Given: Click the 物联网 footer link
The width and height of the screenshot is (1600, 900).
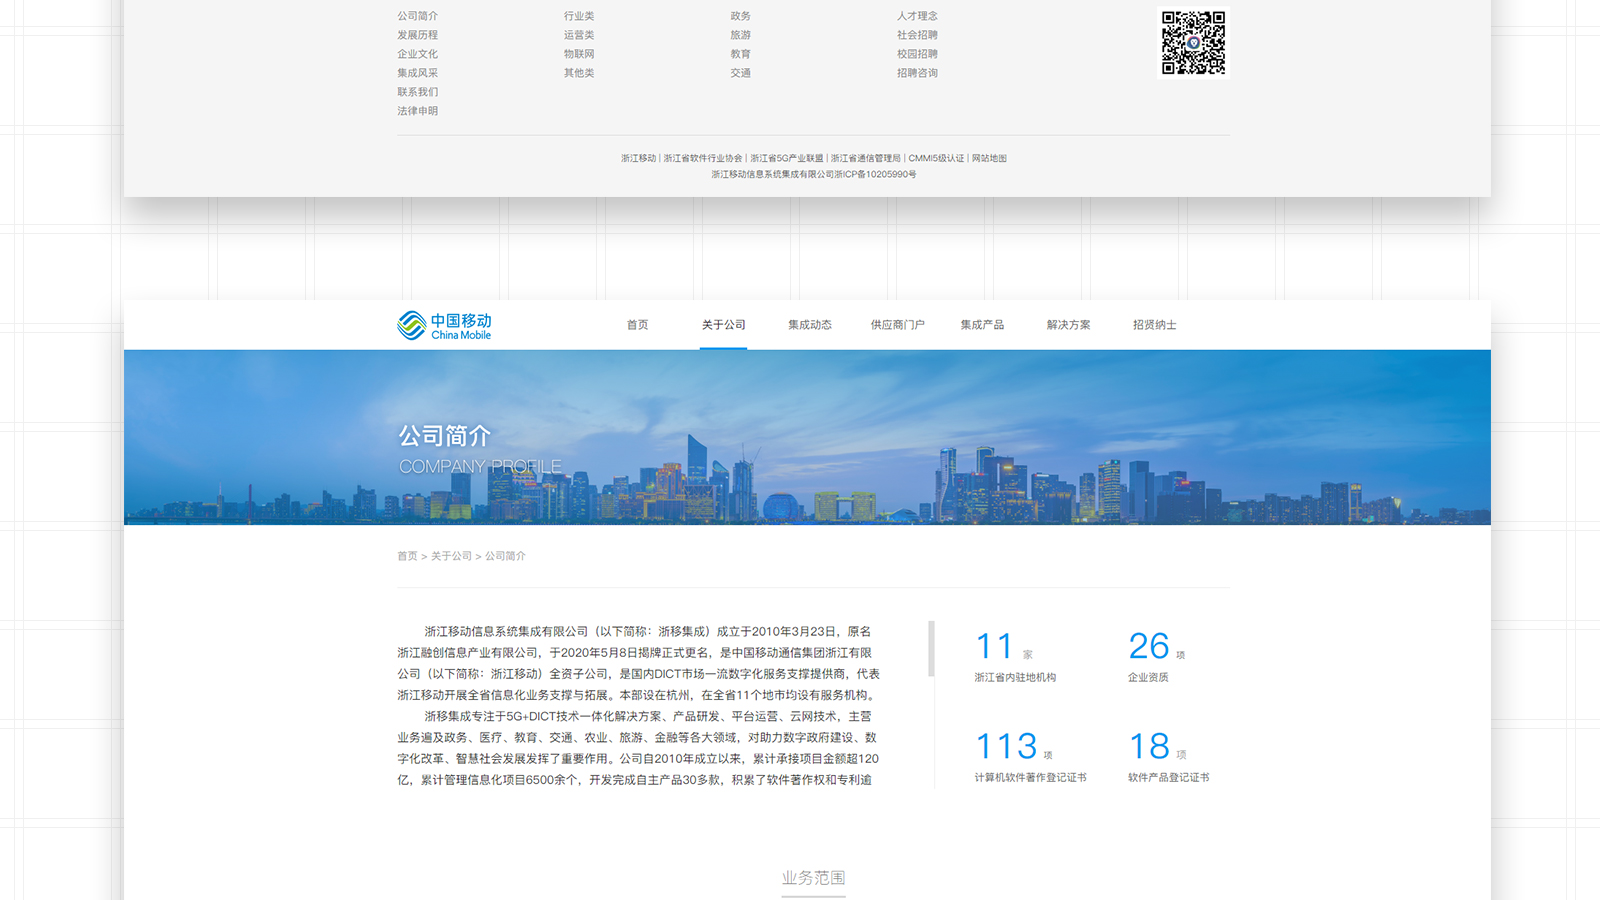Looking at the screenshot, I should [578, 54].
